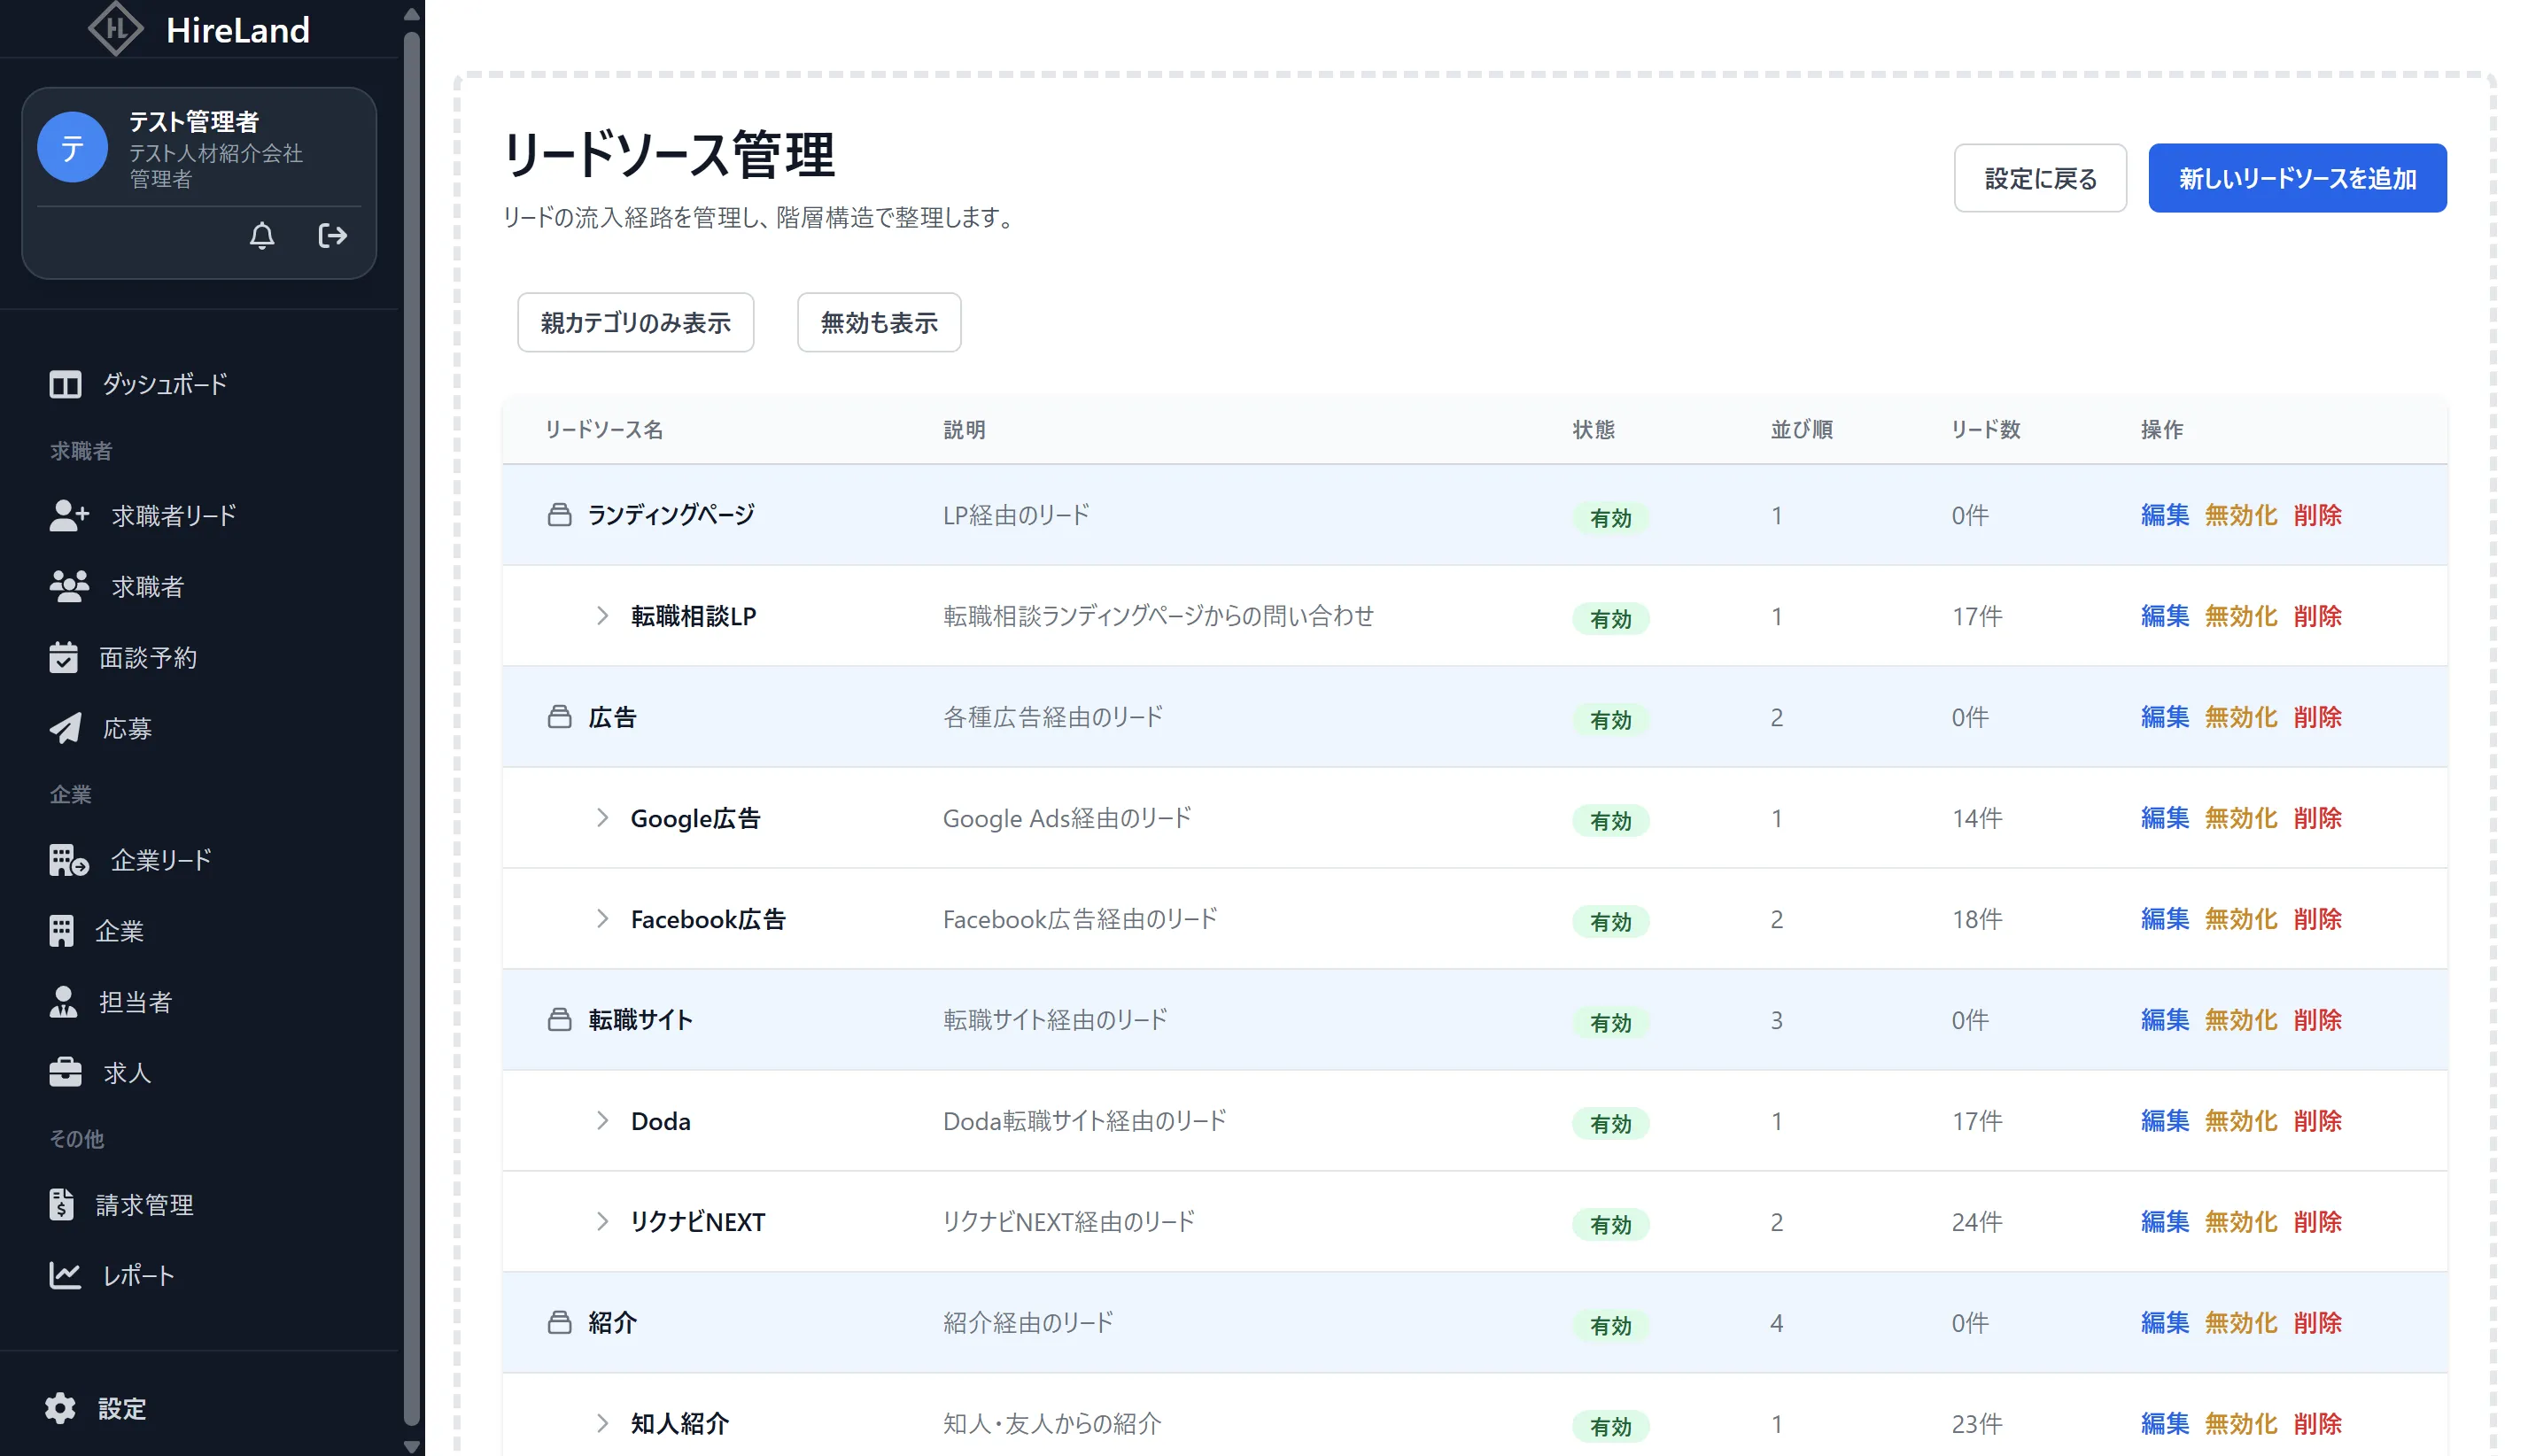Screen dimensions: 2528x1456
Task: Open 企業リード in the sidebar
Action: pos(130,860)
